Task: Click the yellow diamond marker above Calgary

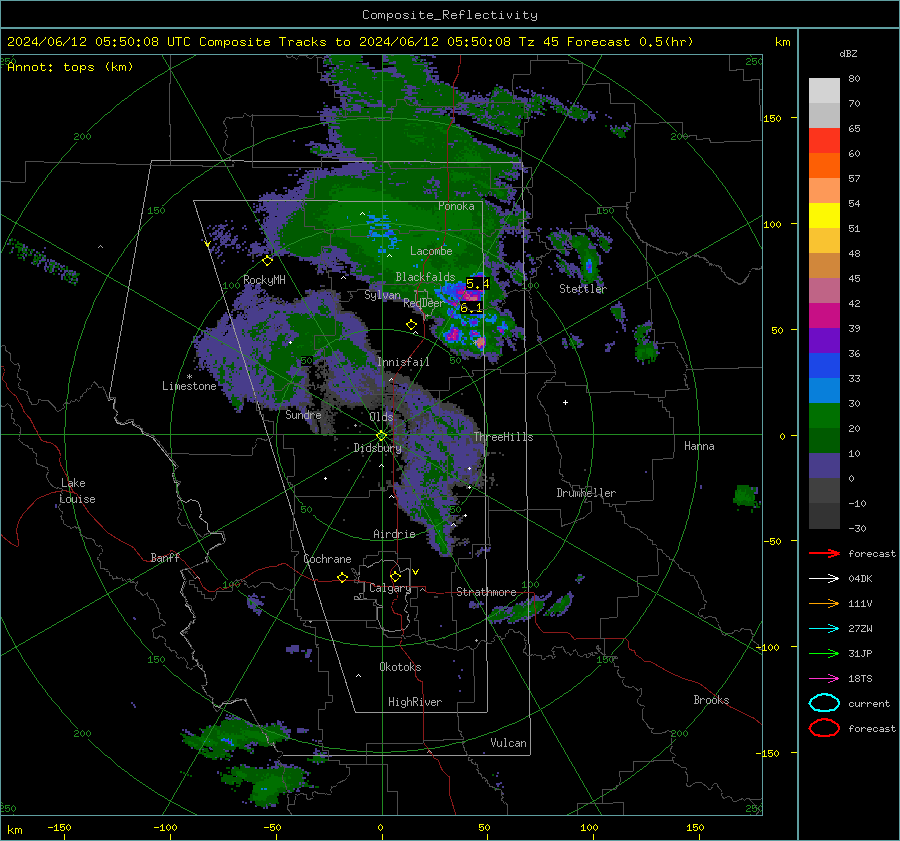Action: pos(395,576)
